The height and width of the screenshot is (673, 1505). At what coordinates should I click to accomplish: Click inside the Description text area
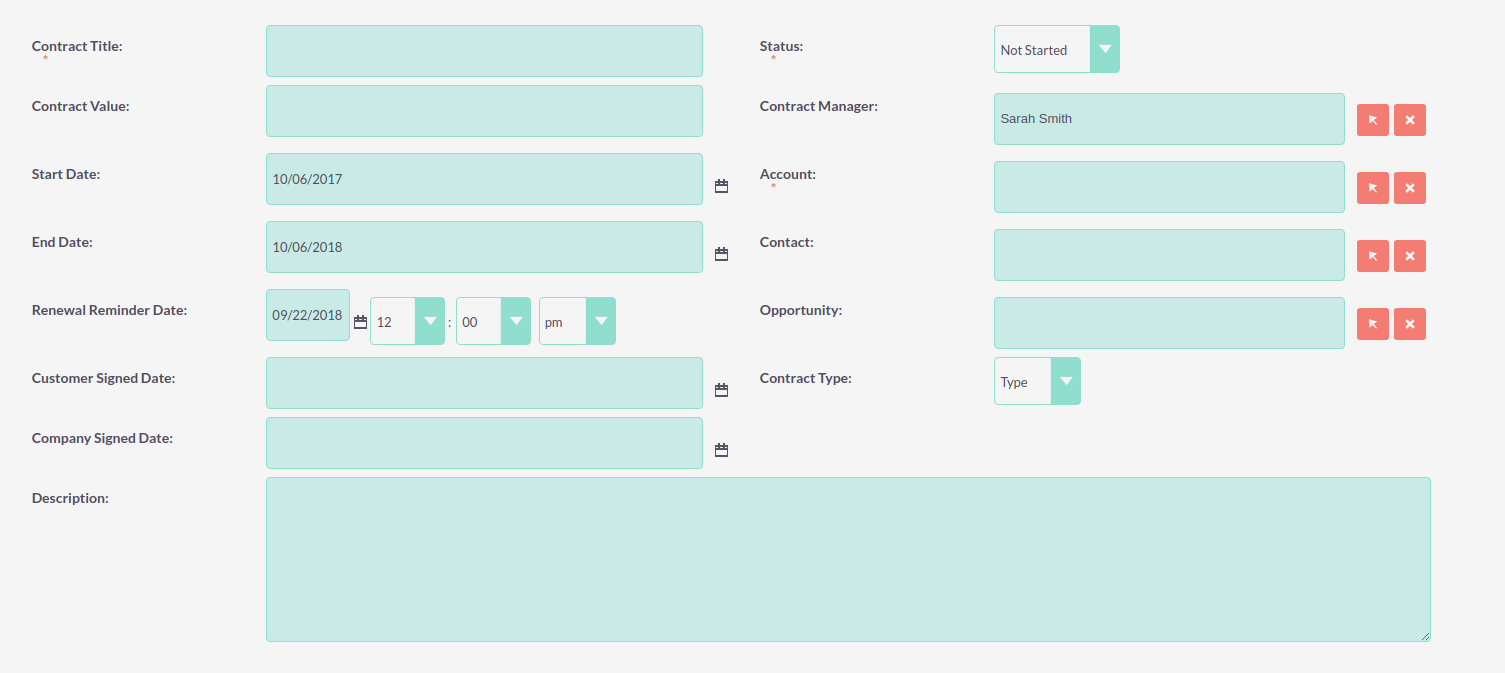tap(847, 559)
